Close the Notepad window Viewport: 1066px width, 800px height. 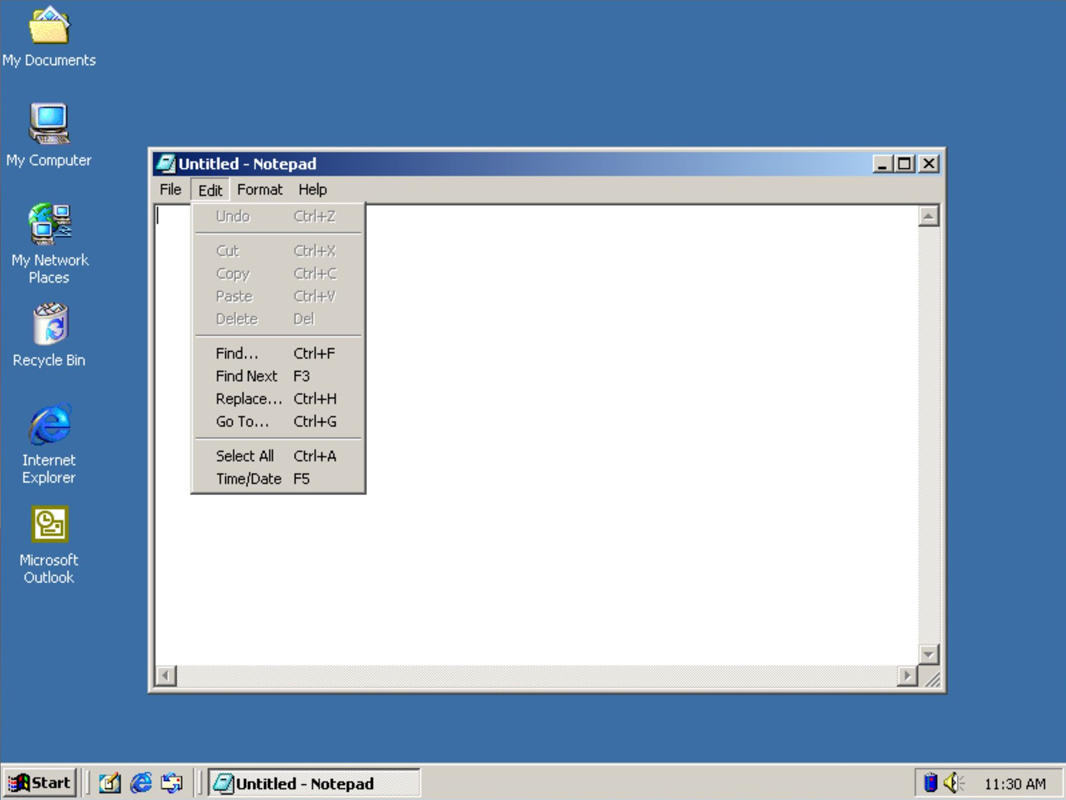929,164
